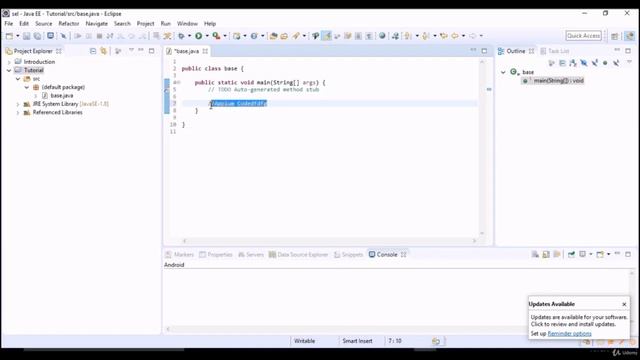This screenshot has height=360, width=640.
Task: Click the Quick Access field
Action: [584, 36]
